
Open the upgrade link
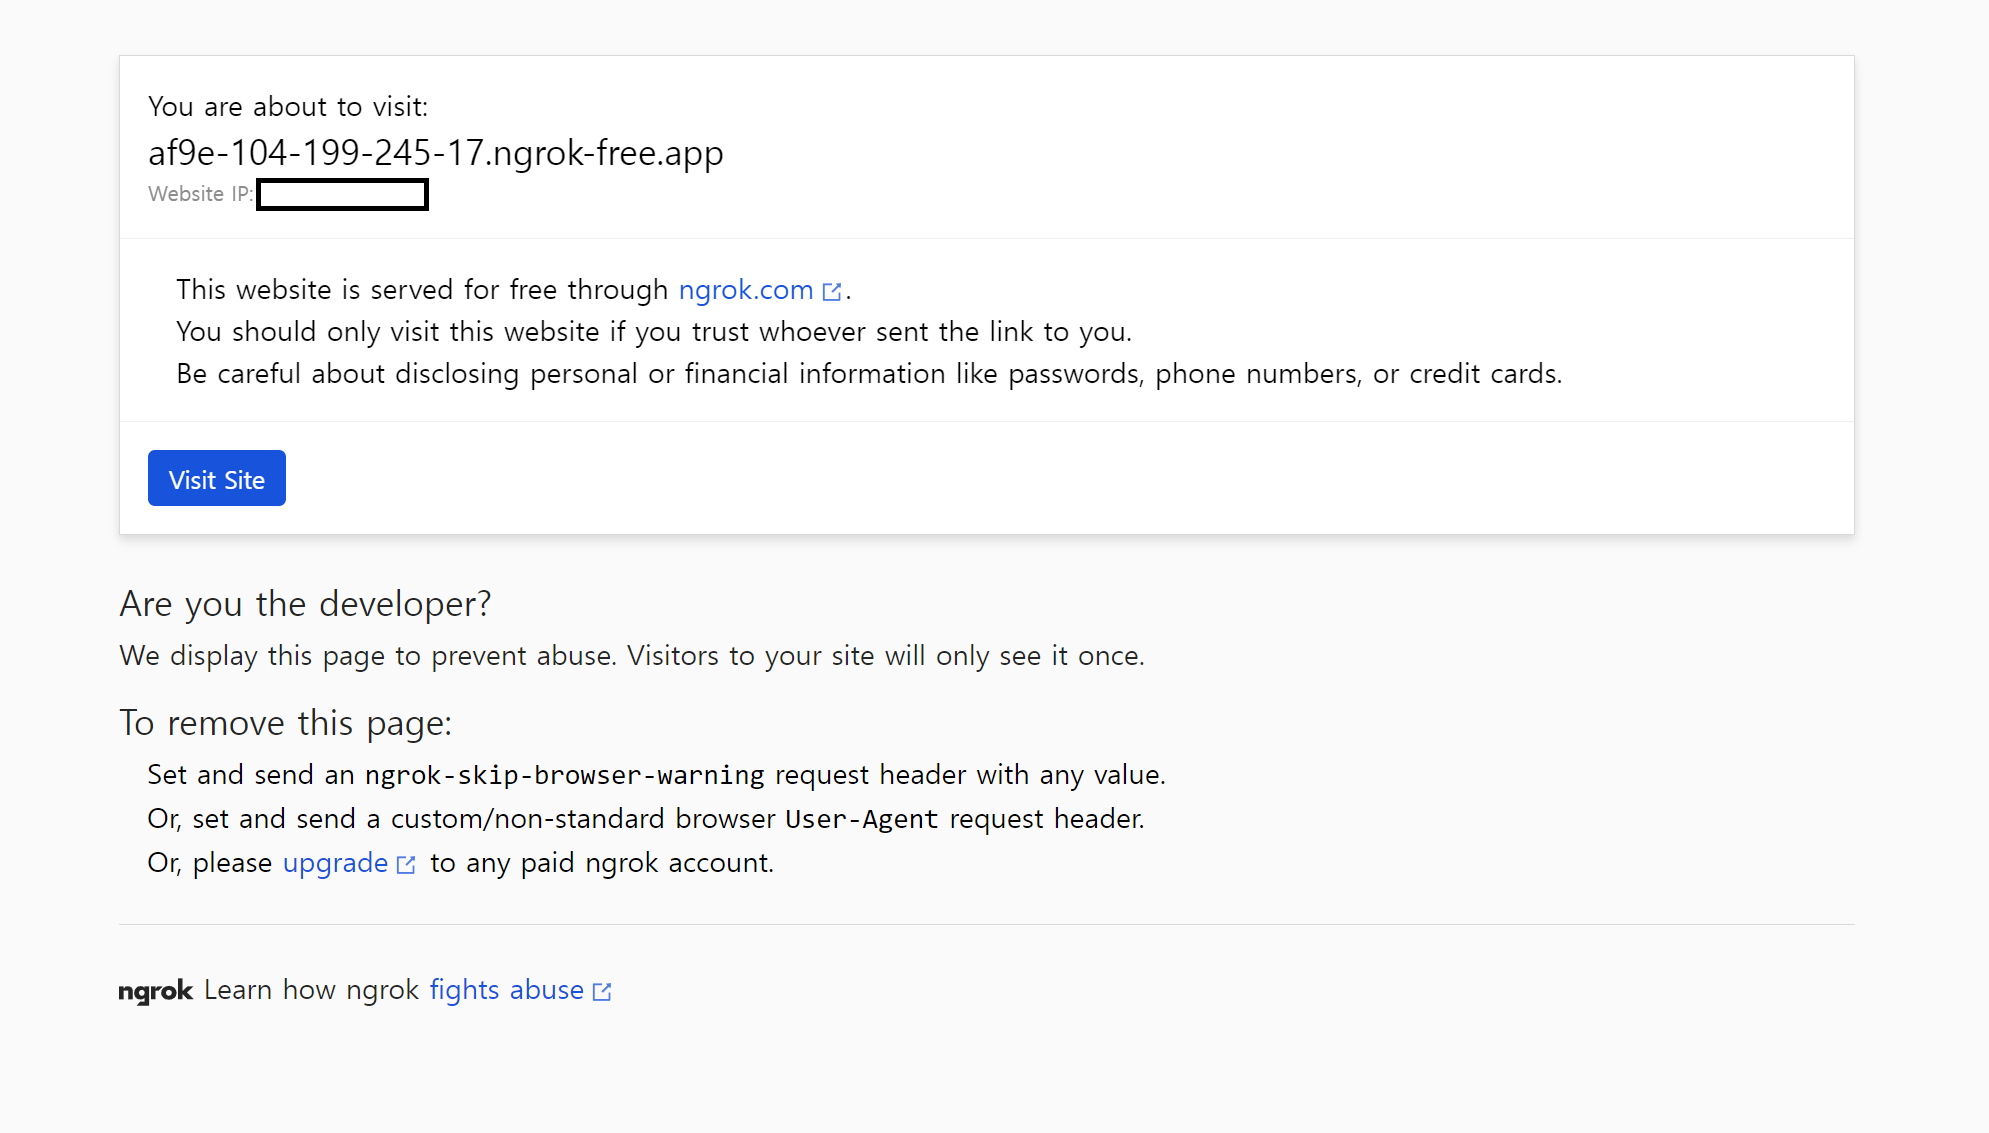pyautogui.click(x=335, y=863)
